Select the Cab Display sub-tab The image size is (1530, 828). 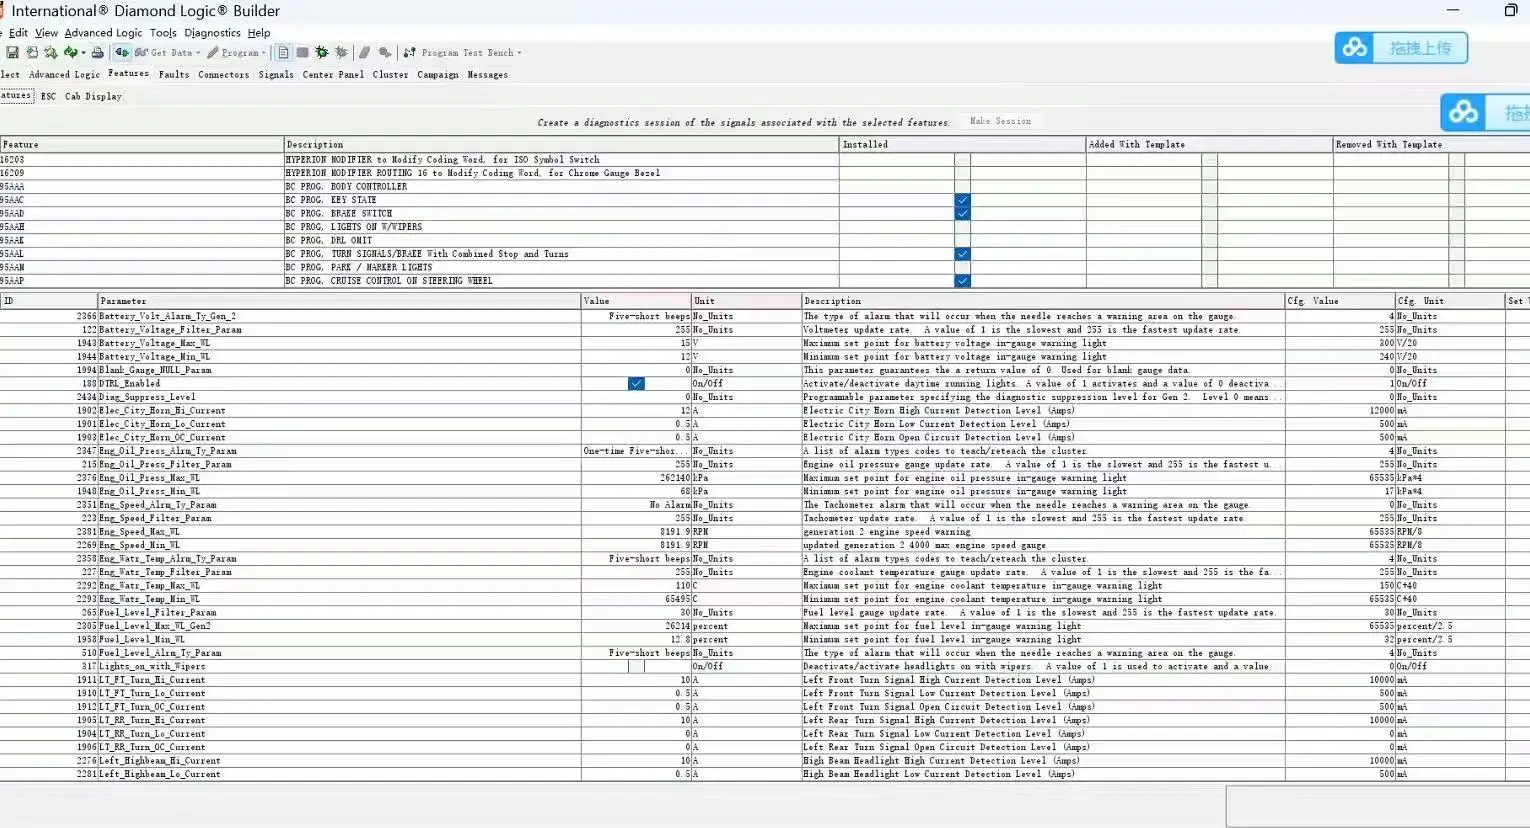(x=93, y=96)
